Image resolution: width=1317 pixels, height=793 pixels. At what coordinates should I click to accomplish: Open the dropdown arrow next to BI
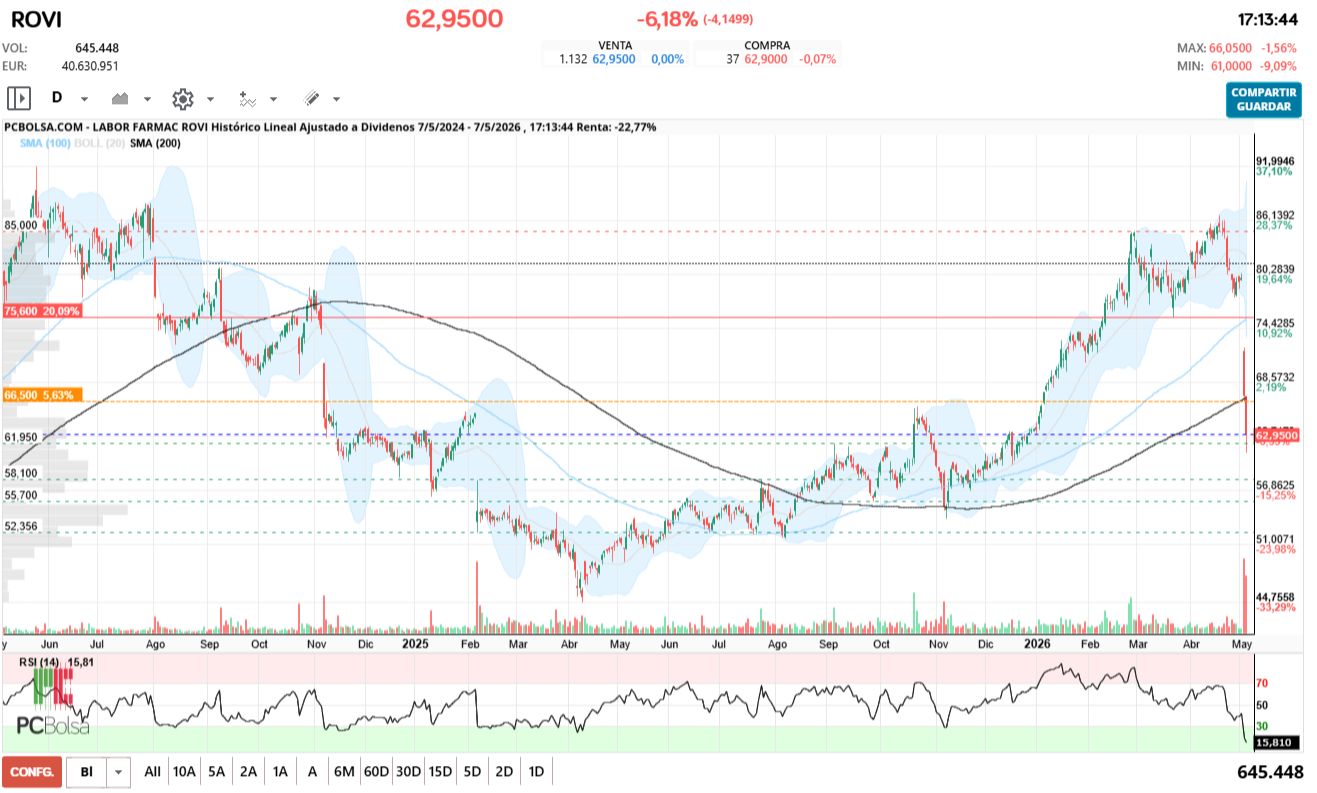[120, 772]
